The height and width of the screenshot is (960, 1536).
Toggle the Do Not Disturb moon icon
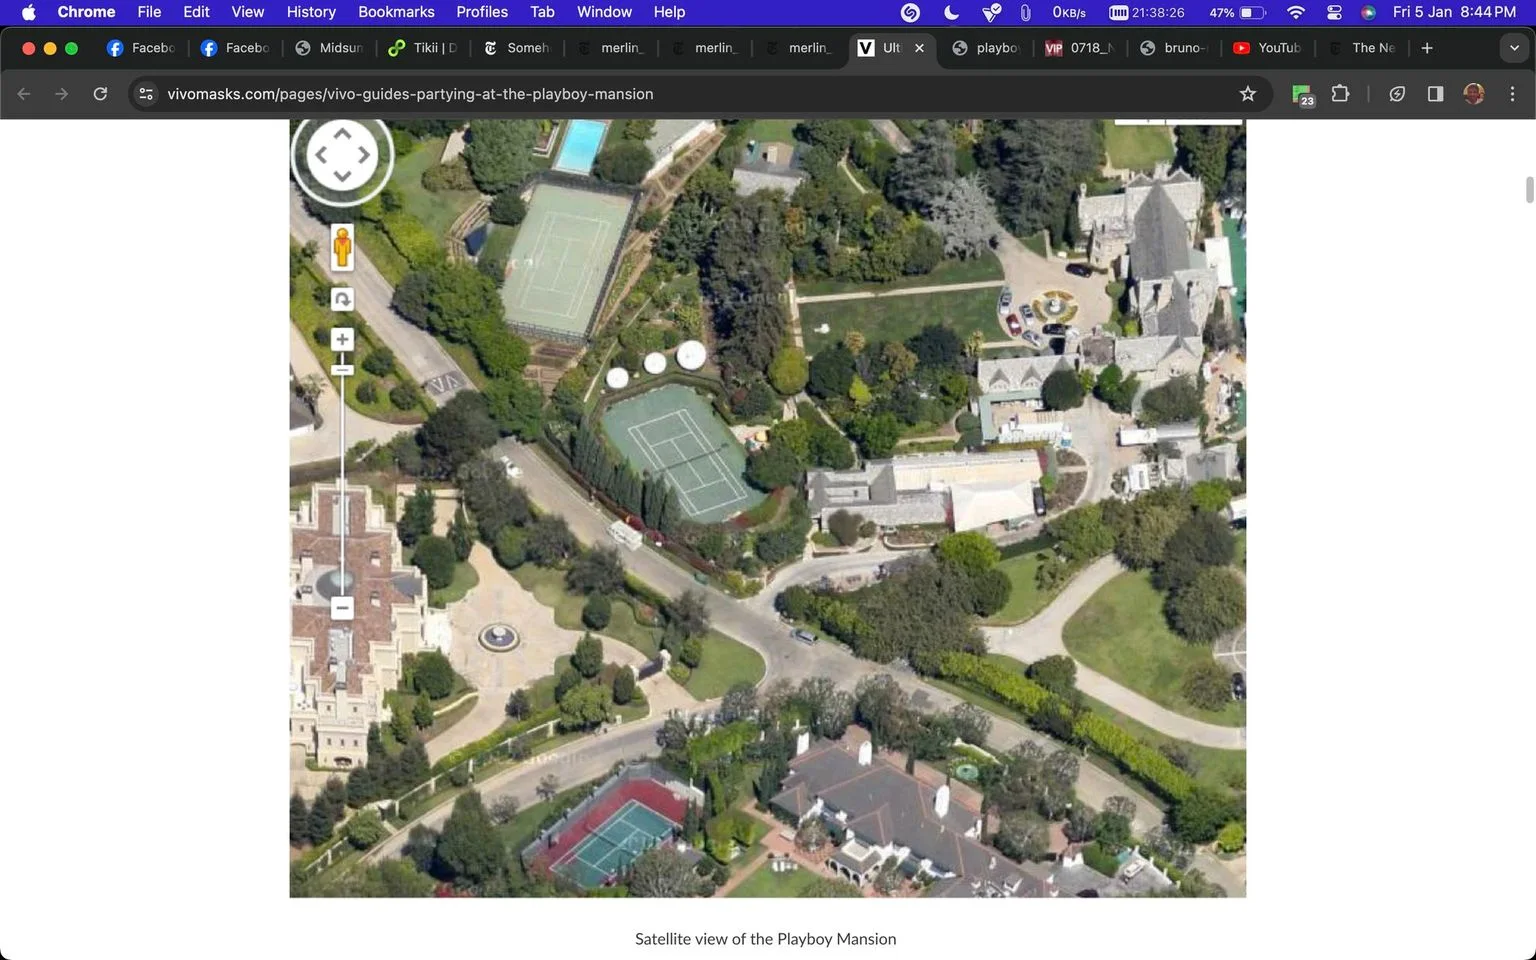click(951, 12)
